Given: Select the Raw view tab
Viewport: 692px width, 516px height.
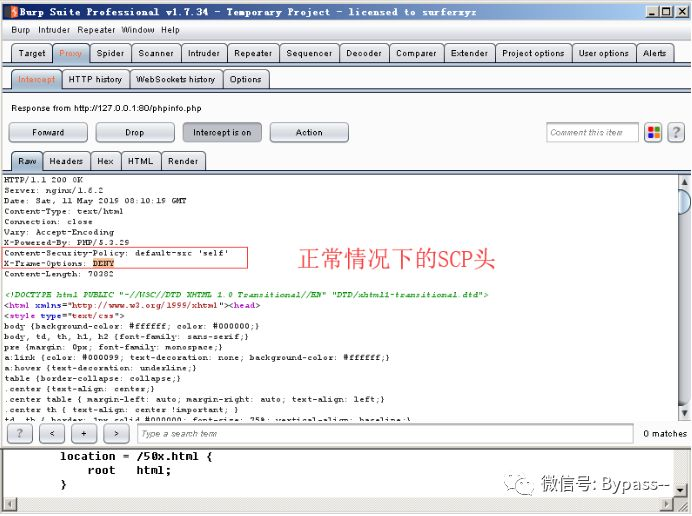Looking at the screenshot, I should click(27, 161).
